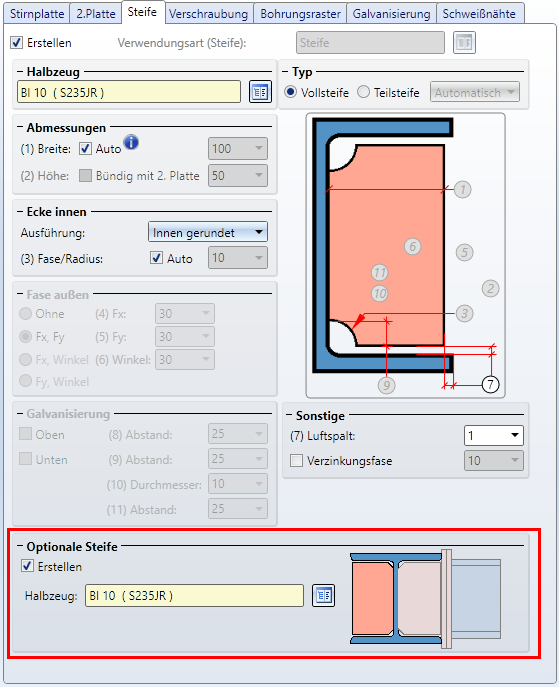Open the (5) Fy 30 dropdown

point(185,336)
